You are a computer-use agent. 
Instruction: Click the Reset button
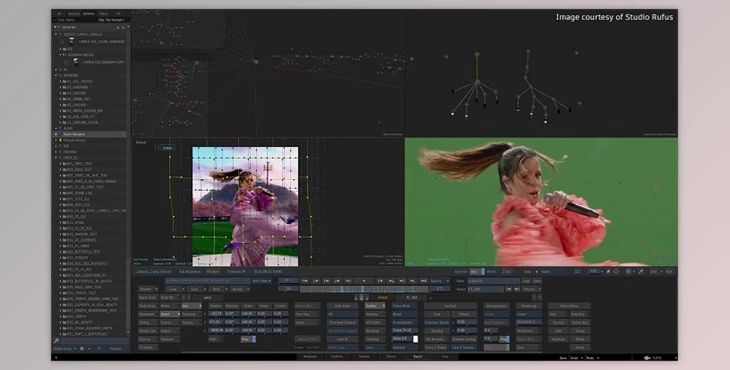(x=580, y=347)
